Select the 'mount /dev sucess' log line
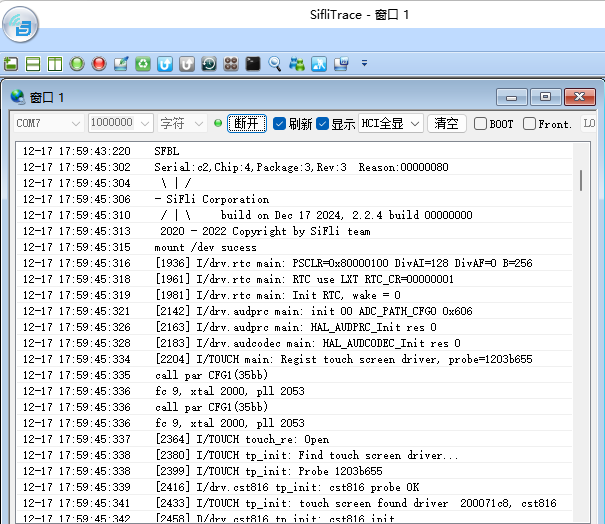 click(295, 247)
